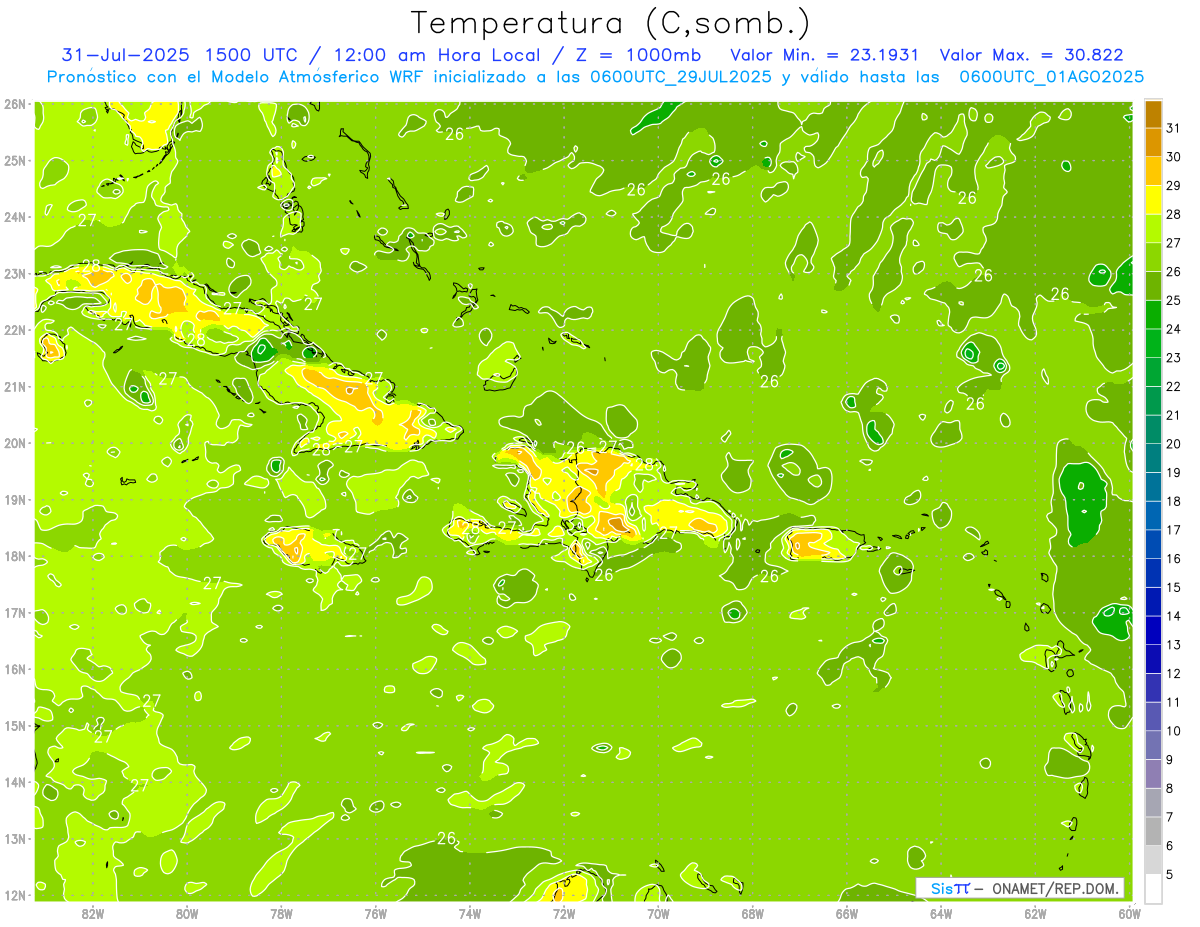Screen dimensions: 1200x927
Task: Click the 62W longitude axis label
Action: coord(1035,913)
